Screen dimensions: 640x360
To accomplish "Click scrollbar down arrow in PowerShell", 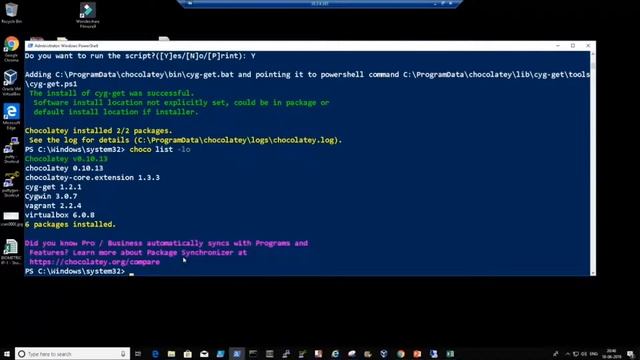I will point(593,273).
